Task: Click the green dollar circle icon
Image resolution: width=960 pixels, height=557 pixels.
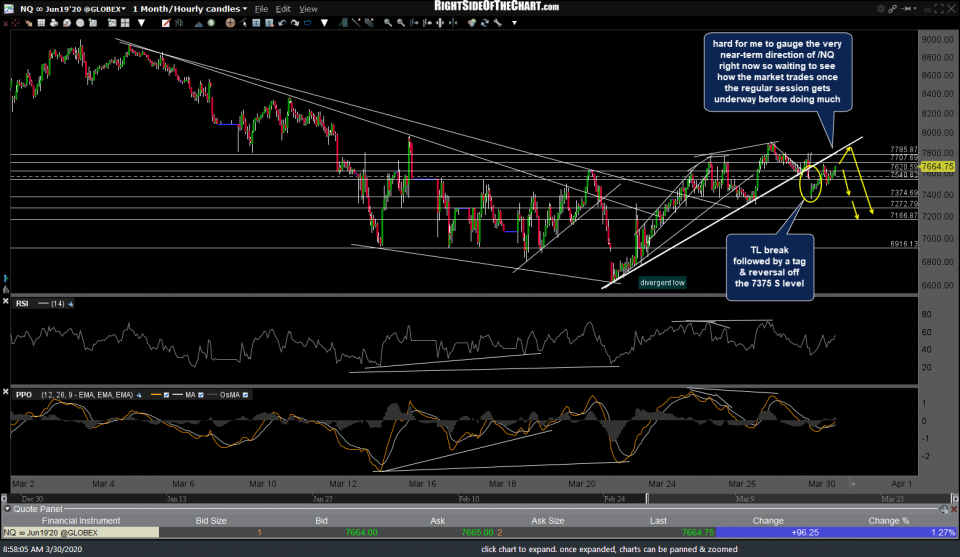Action: (211, 23)
